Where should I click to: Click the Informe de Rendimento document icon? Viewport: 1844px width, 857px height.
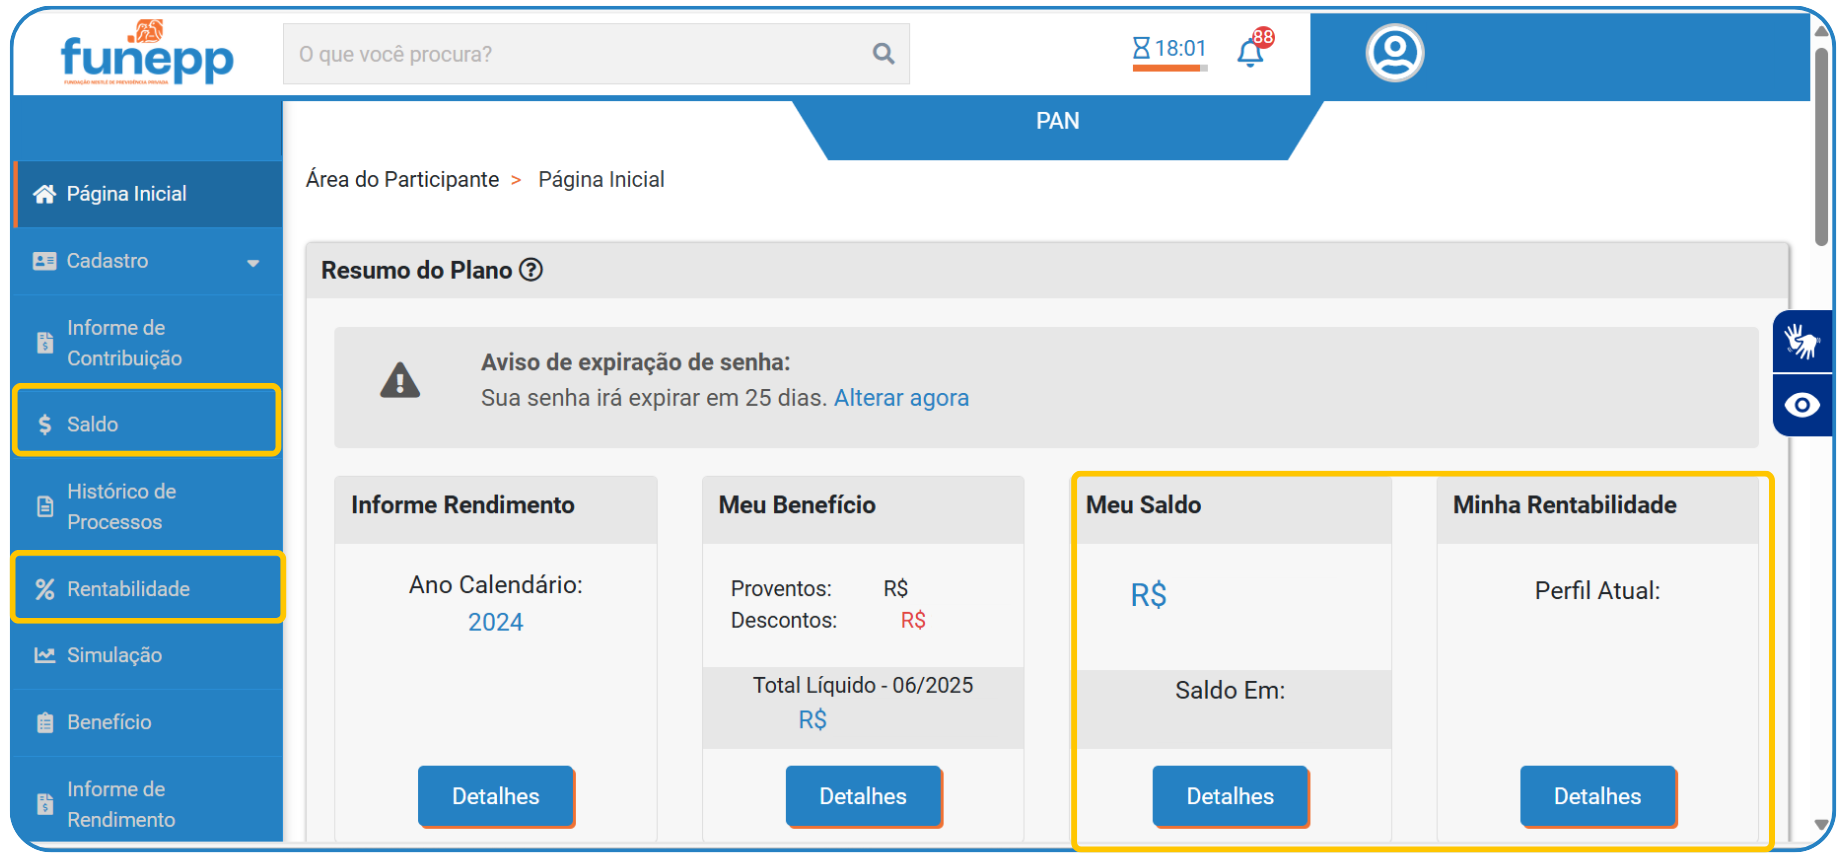(45, 804)
